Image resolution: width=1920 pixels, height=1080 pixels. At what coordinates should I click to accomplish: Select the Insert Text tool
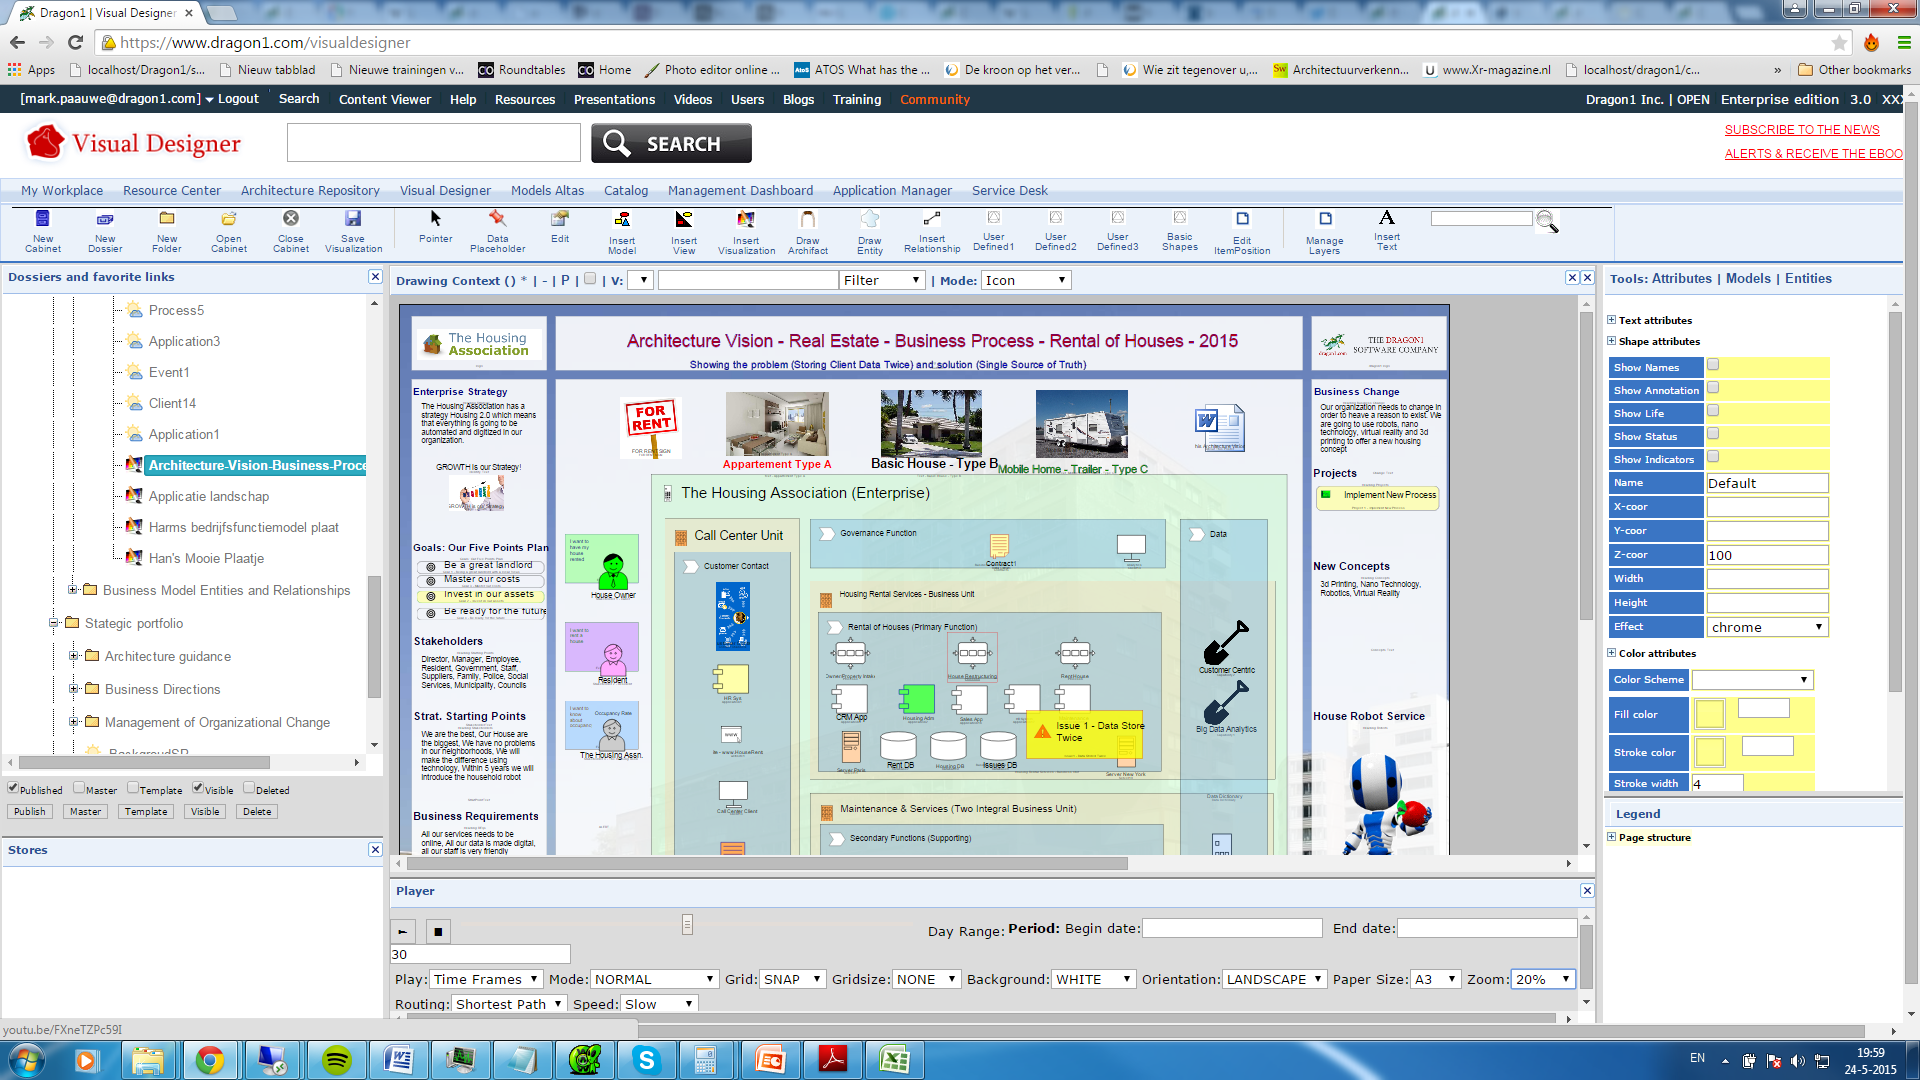[x=1387, y=230]
